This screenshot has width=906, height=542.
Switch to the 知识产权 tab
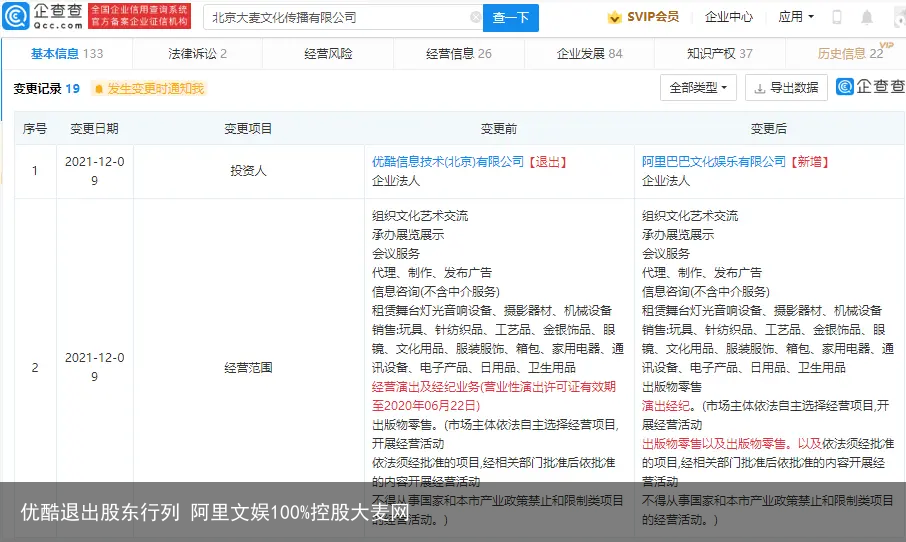(719, 54)
